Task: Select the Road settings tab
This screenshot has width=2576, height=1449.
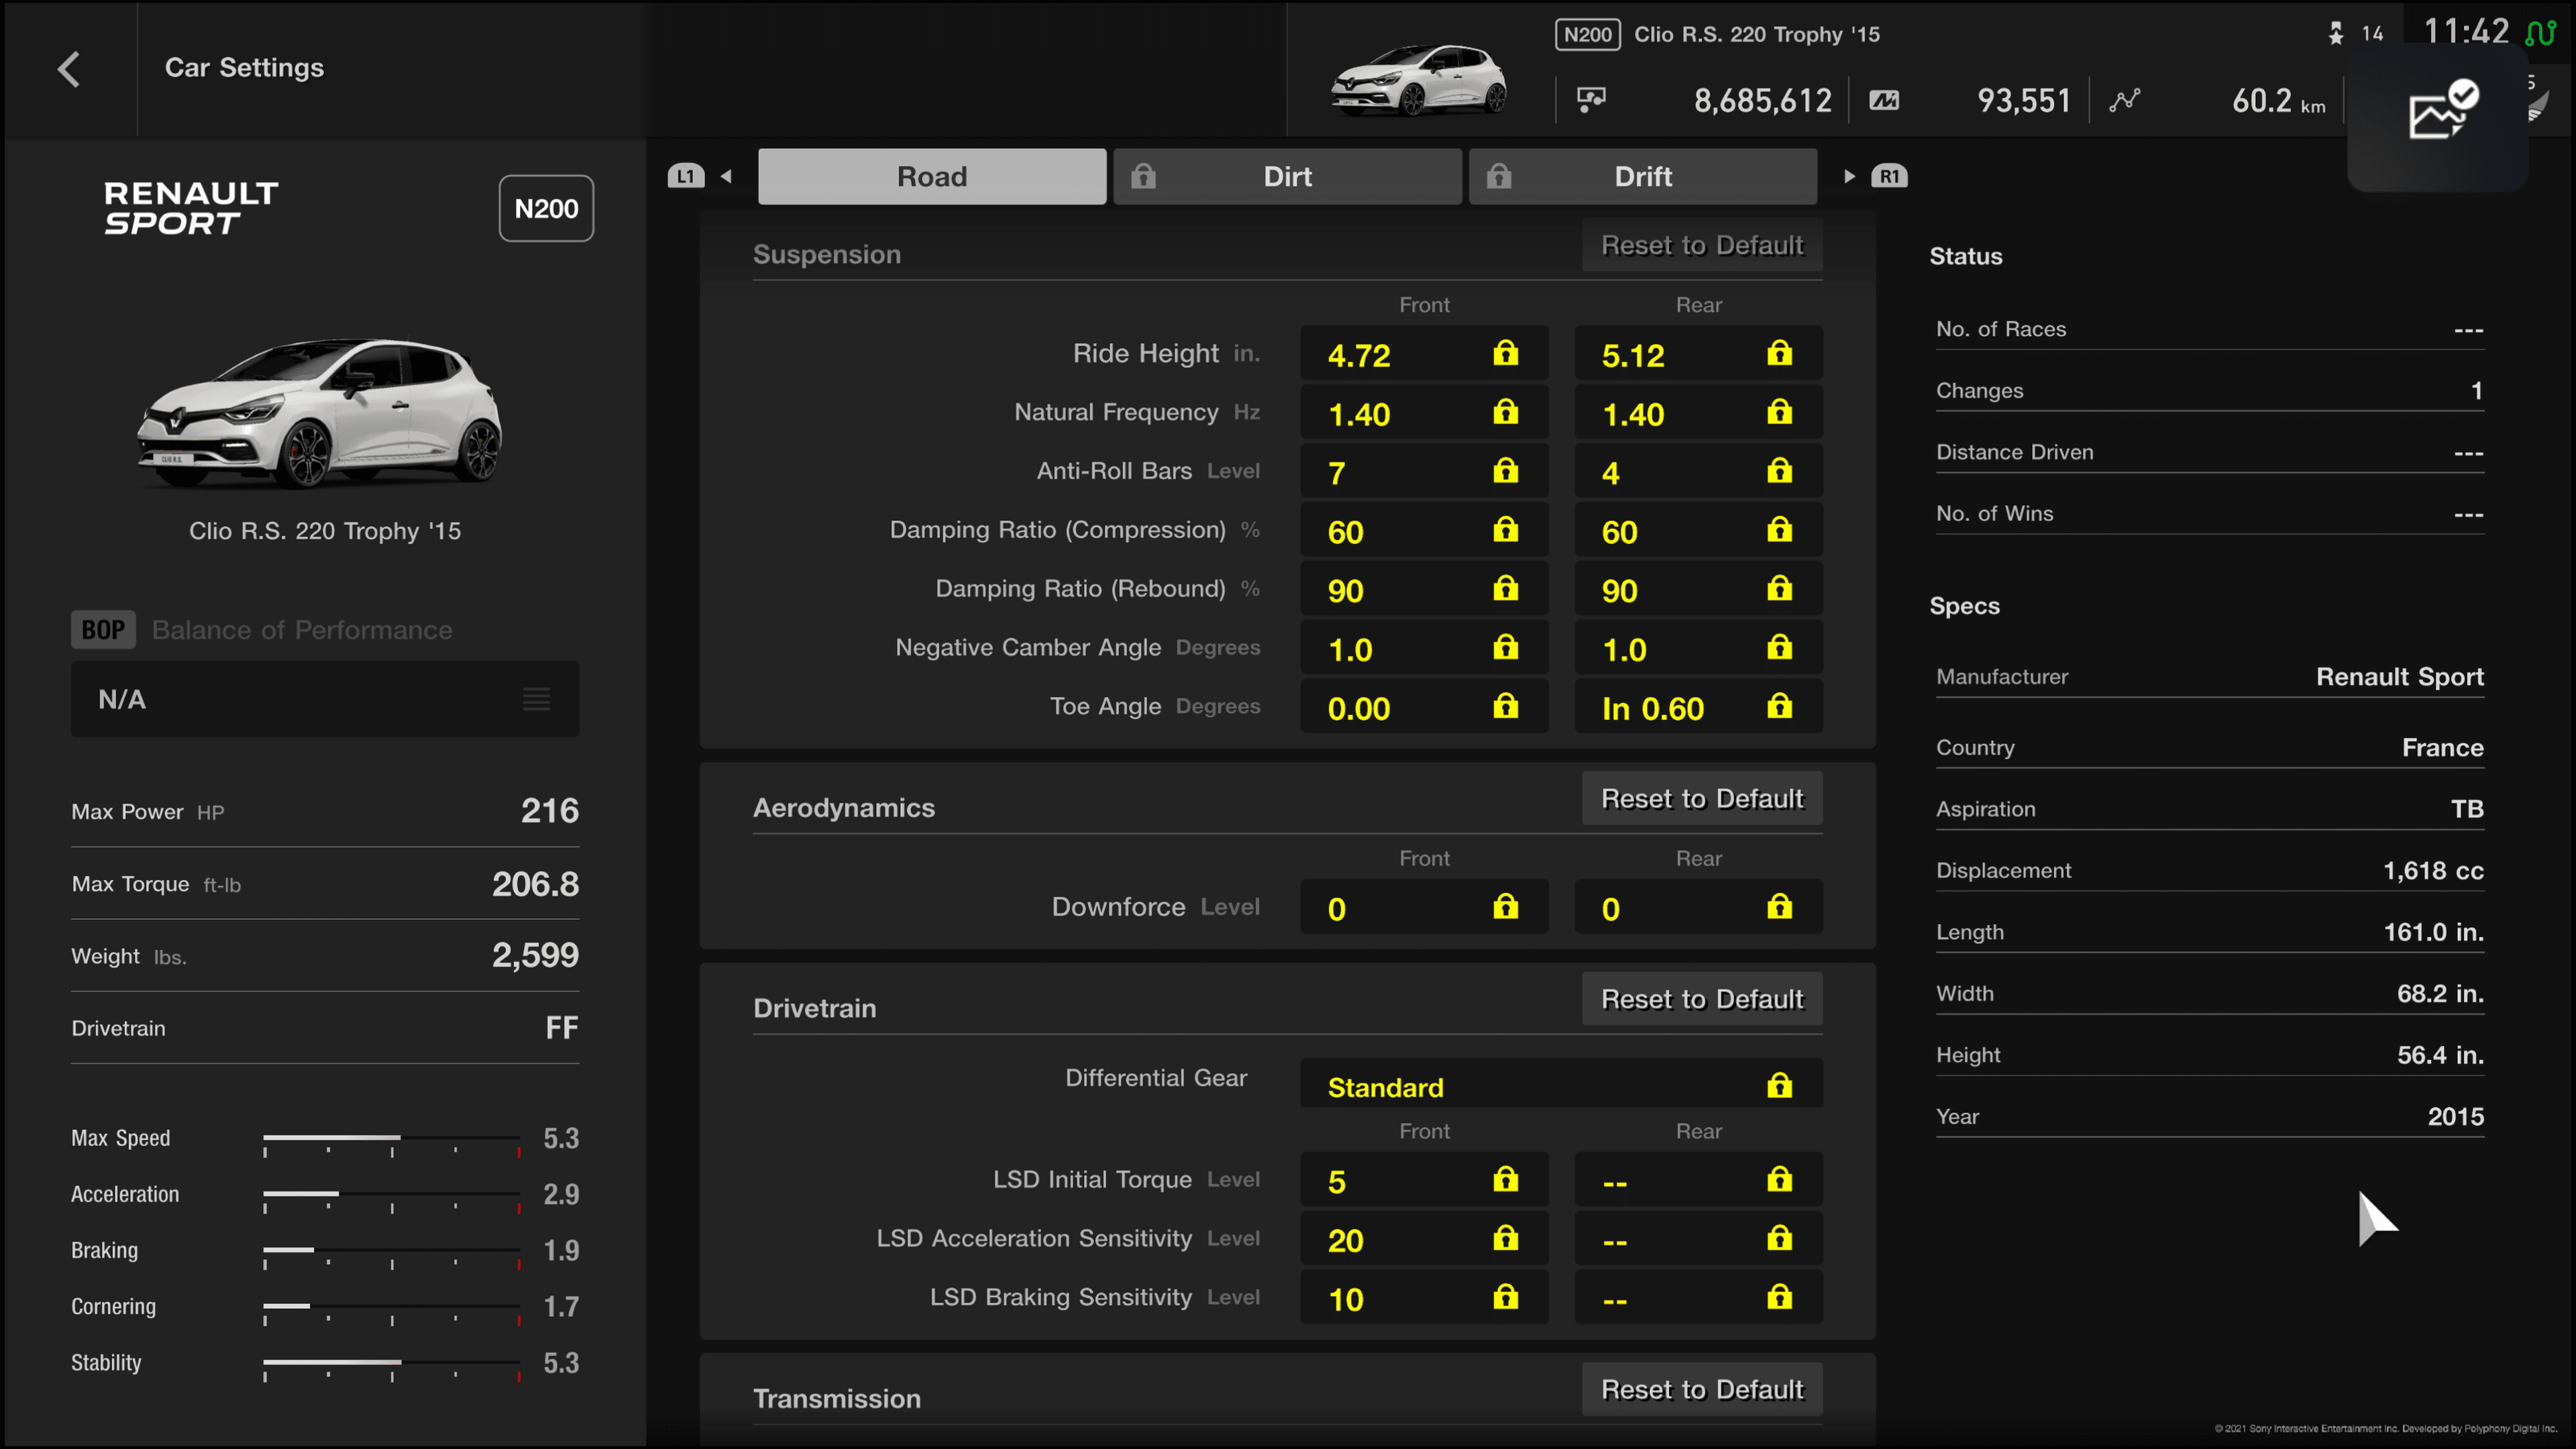Action: tap(932, 177)
